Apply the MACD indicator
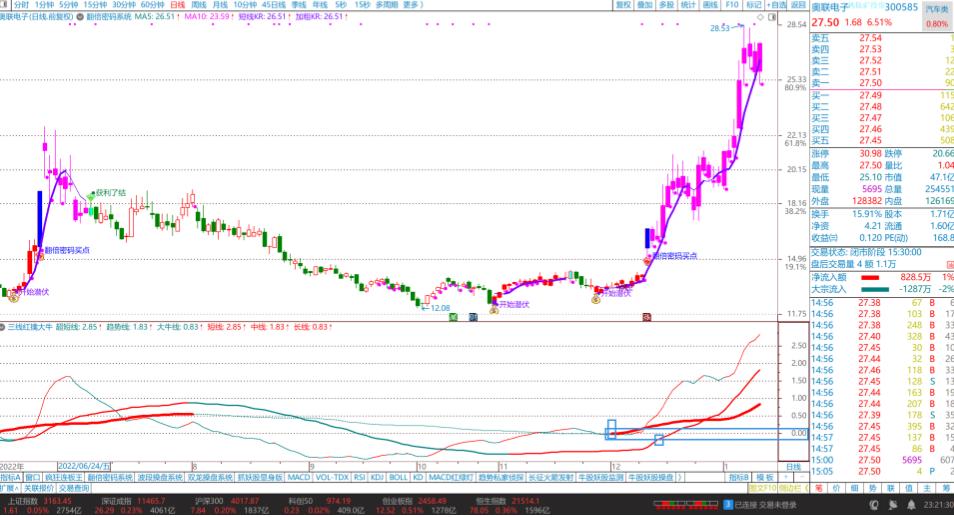Image resolution: width=954 pixels, height=517 pixels. pyautogui.click(x=299, y=477)
